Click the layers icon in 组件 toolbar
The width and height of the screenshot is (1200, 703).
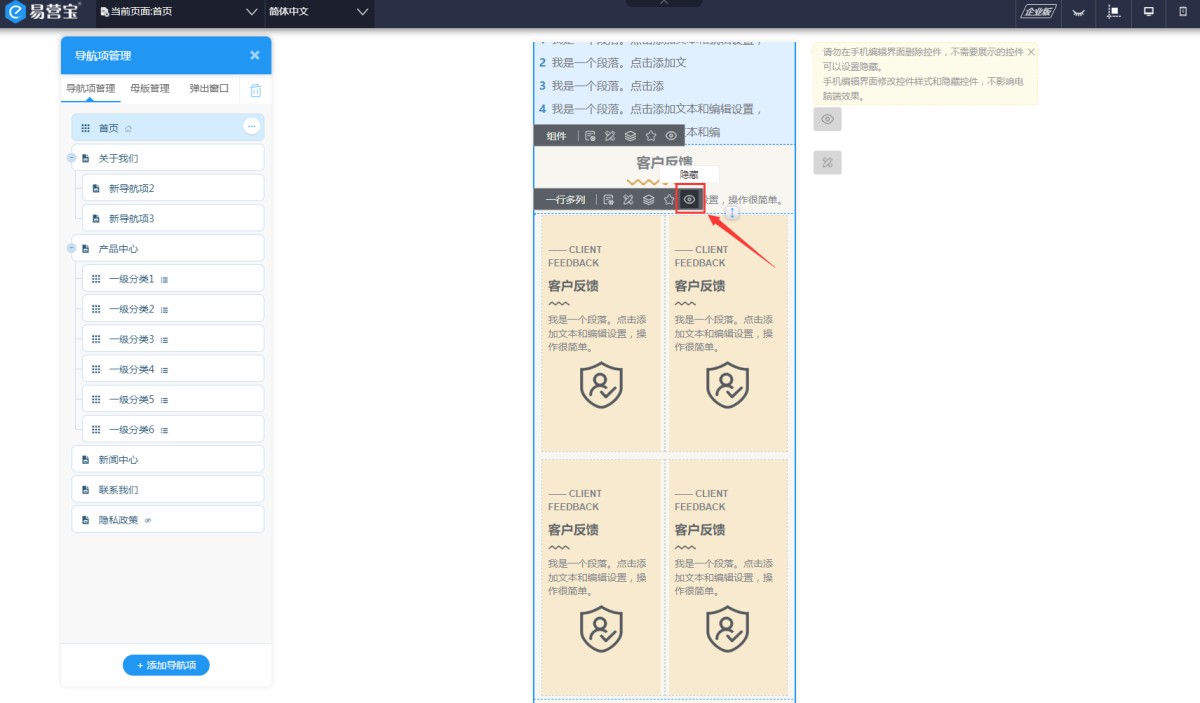(630, 136)
